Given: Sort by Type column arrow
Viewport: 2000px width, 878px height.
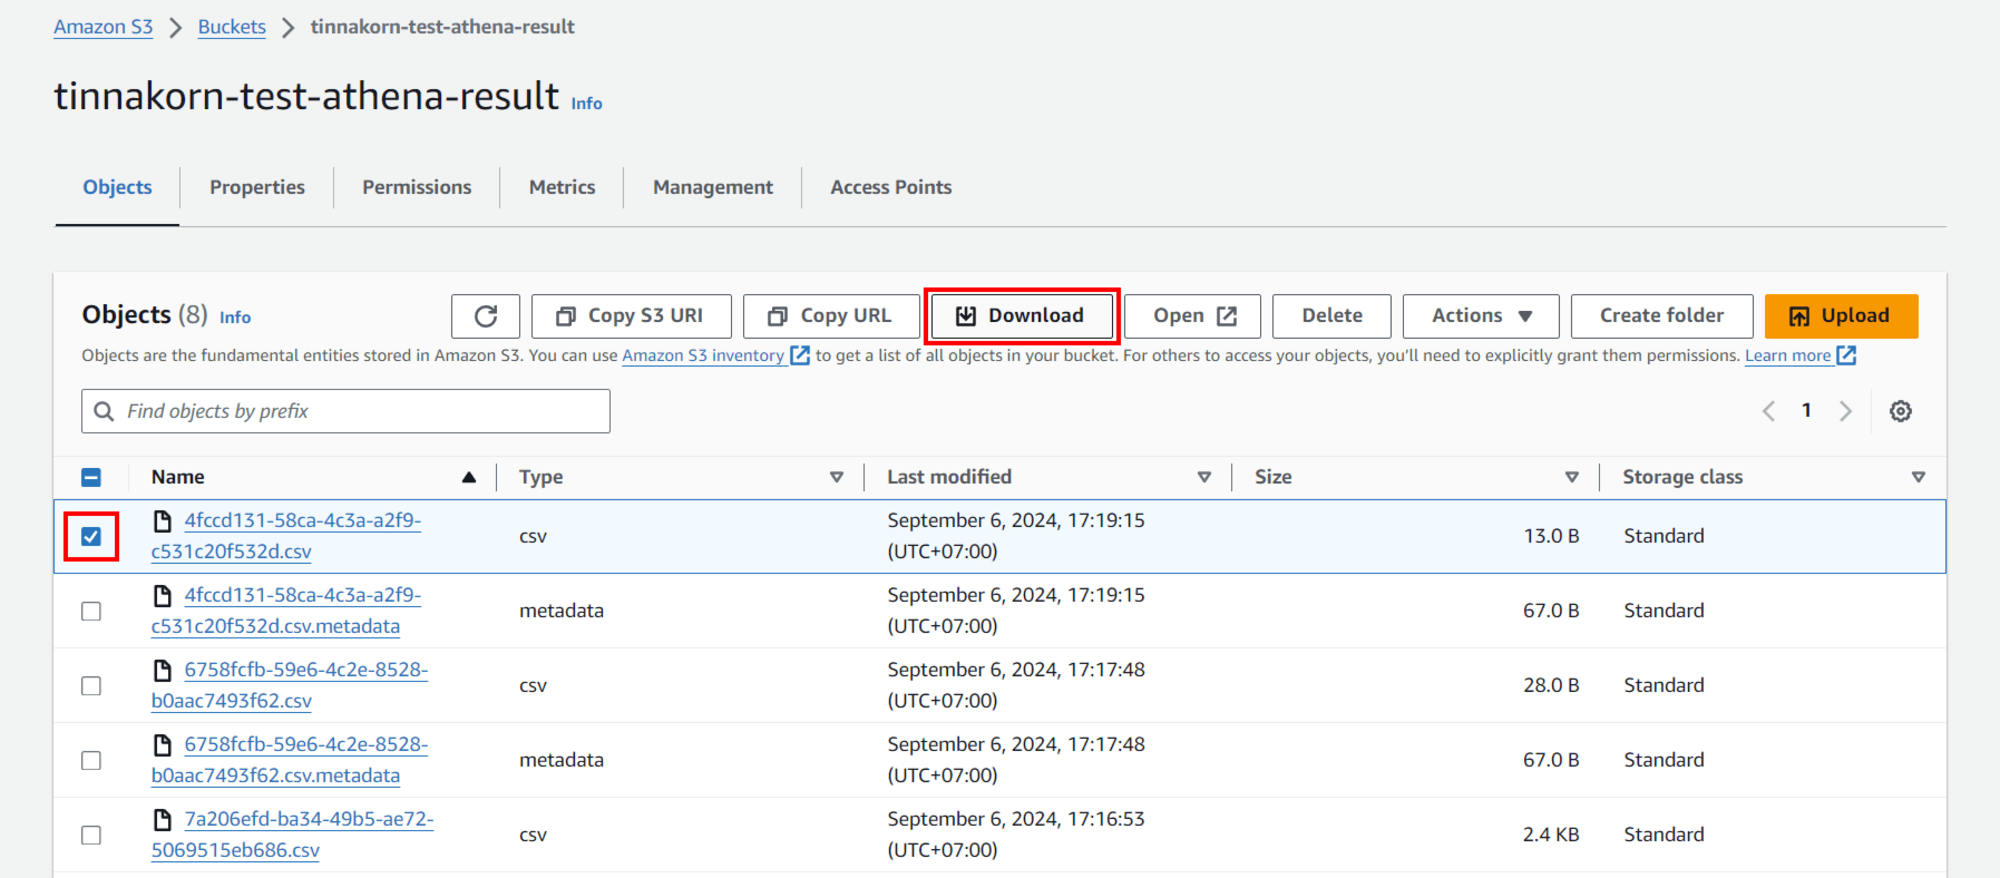Looking at the screenshot, I should [836, 477].
